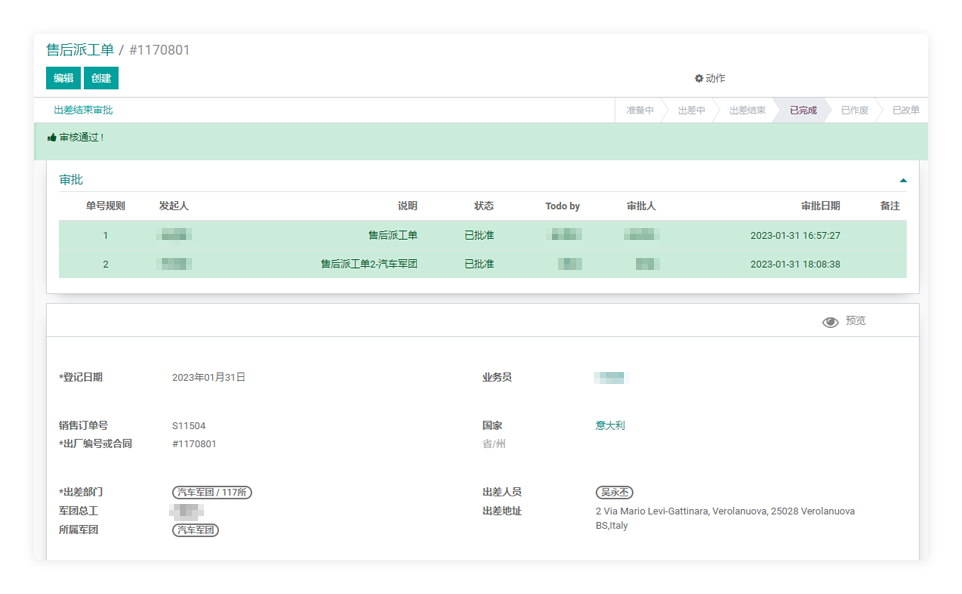
Task: Select the 已改单 status stage
Action: 905,111
